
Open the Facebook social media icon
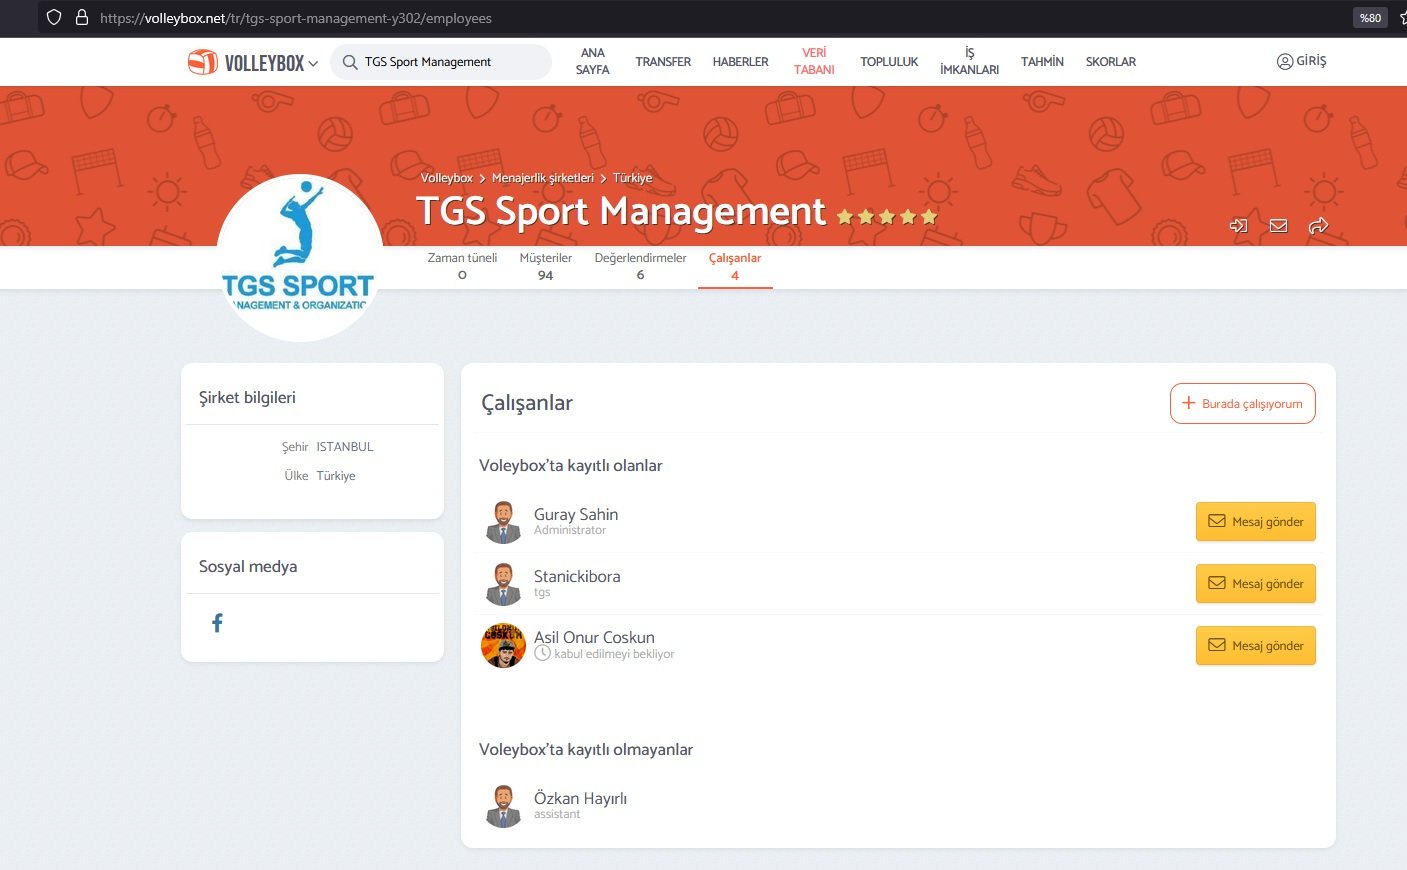click(x=217, y=623)
